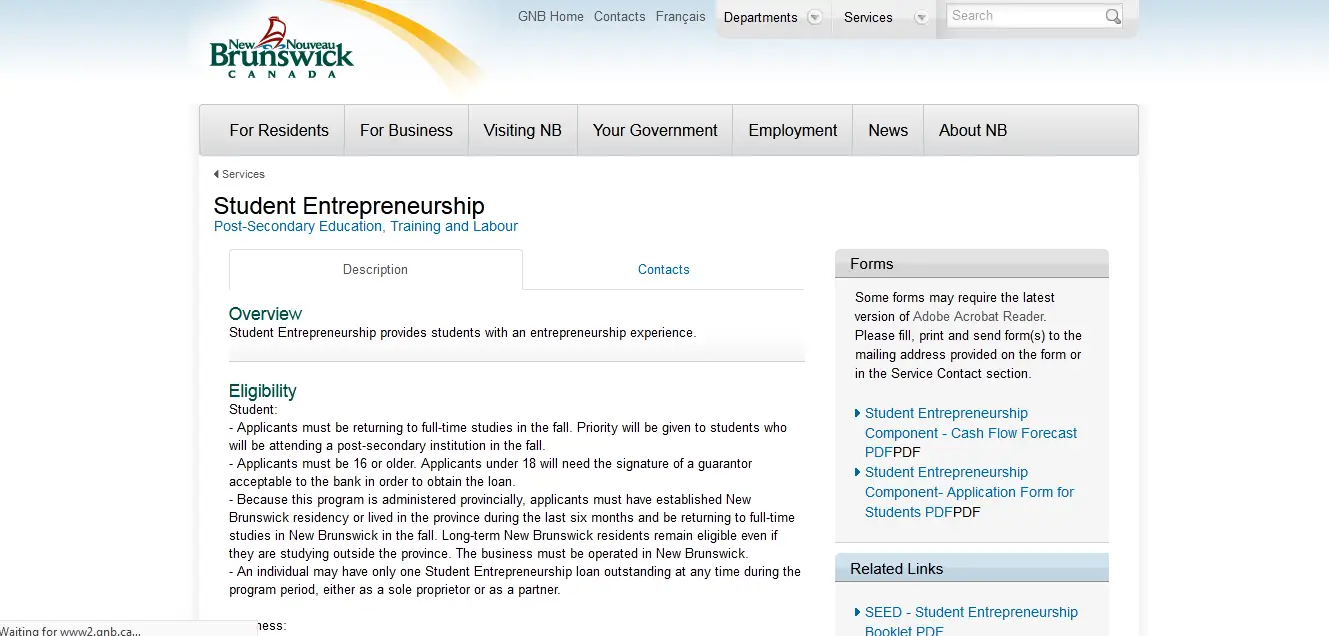1329x636 pixels.
Task: Expand the Services dropdown arrow
Action: [x=921, y=17]
